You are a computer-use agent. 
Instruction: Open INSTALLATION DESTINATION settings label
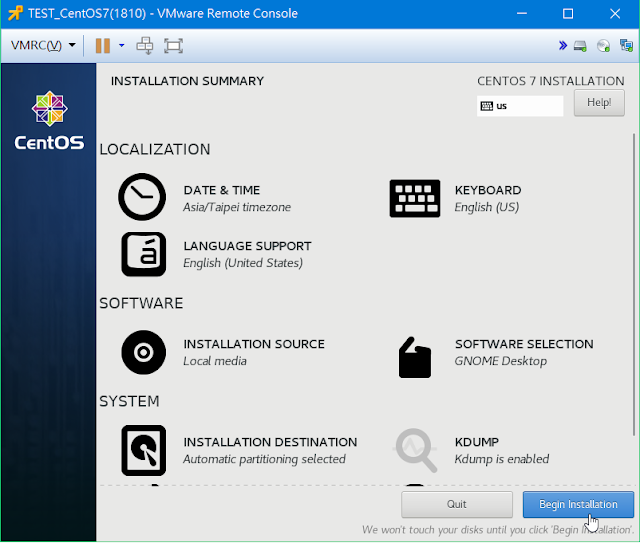(270, 442)
